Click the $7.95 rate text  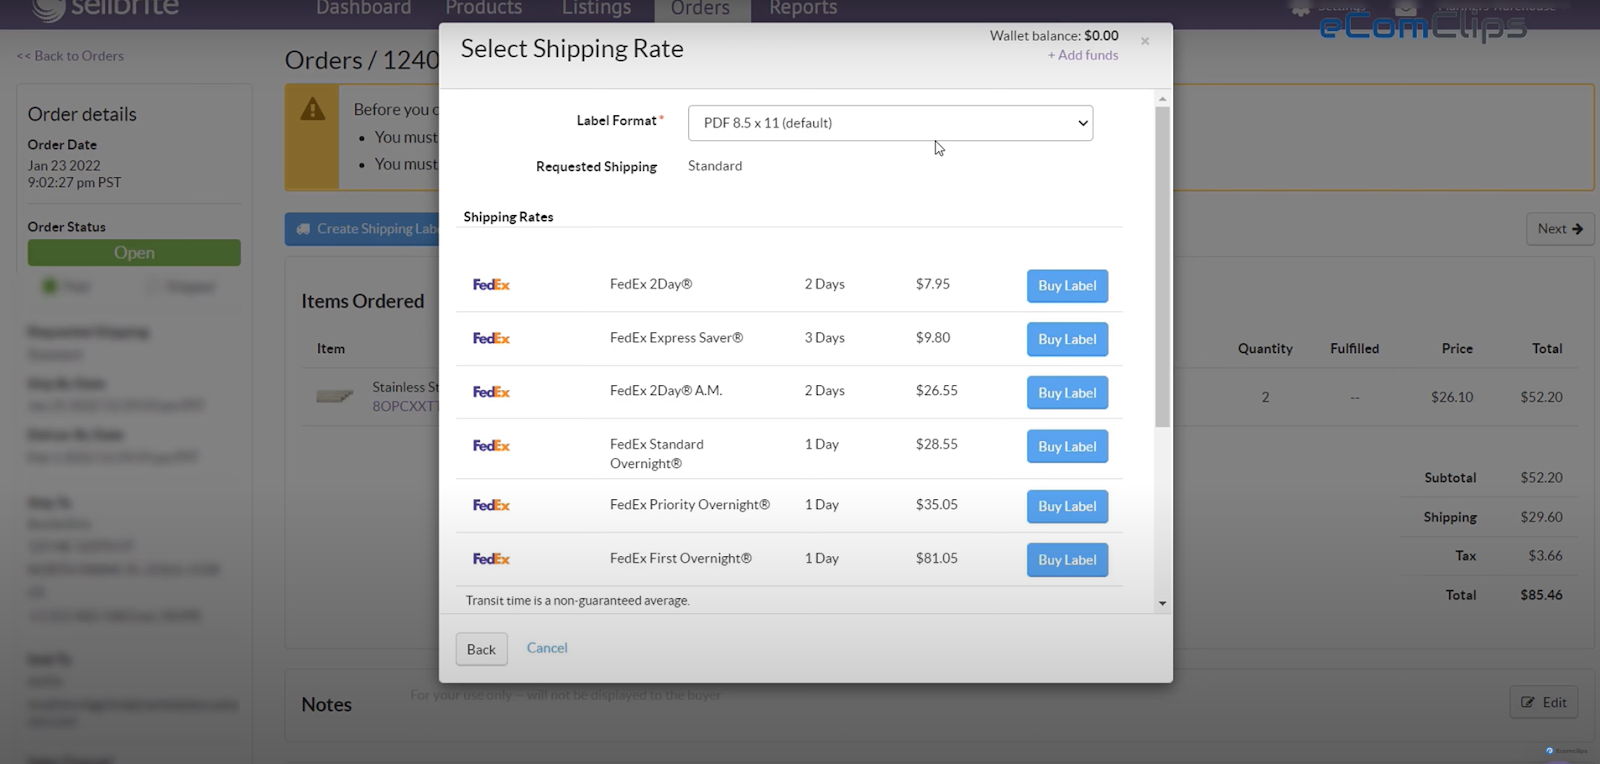point(933,284)
